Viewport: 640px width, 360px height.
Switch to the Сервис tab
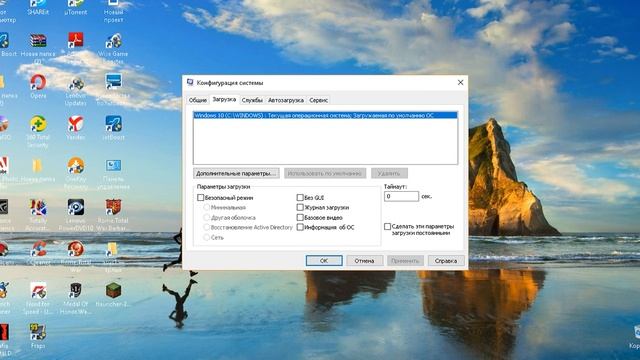coord(318,100)
